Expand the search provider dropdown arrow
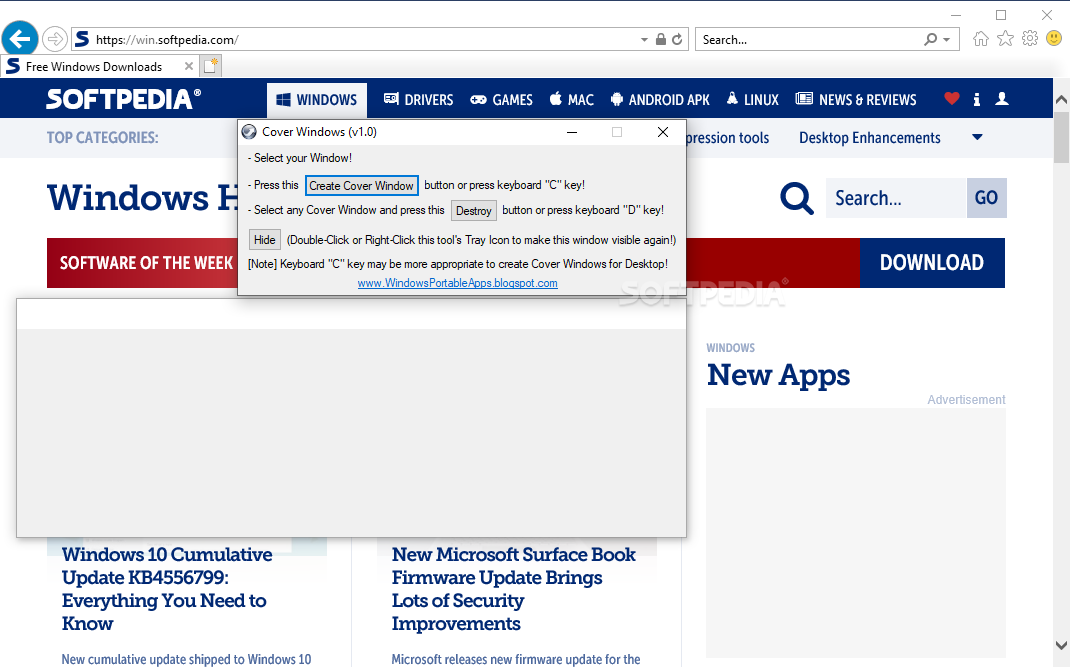Screen dimensions: 1070x667 [x=946, y=40]
